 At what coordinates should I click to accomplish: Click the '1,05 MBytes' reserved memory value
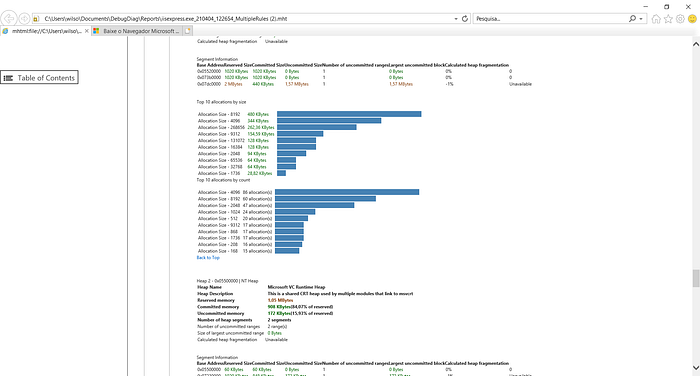280,300
